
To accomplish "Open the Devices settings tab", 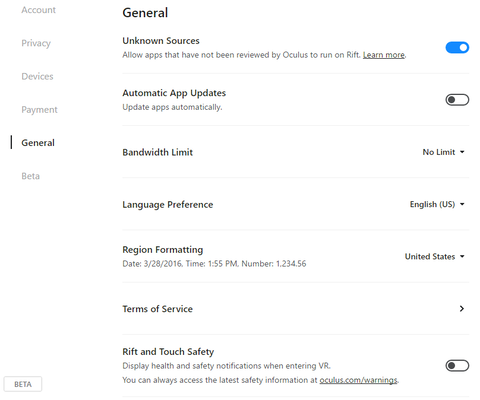I will point(37,76).
